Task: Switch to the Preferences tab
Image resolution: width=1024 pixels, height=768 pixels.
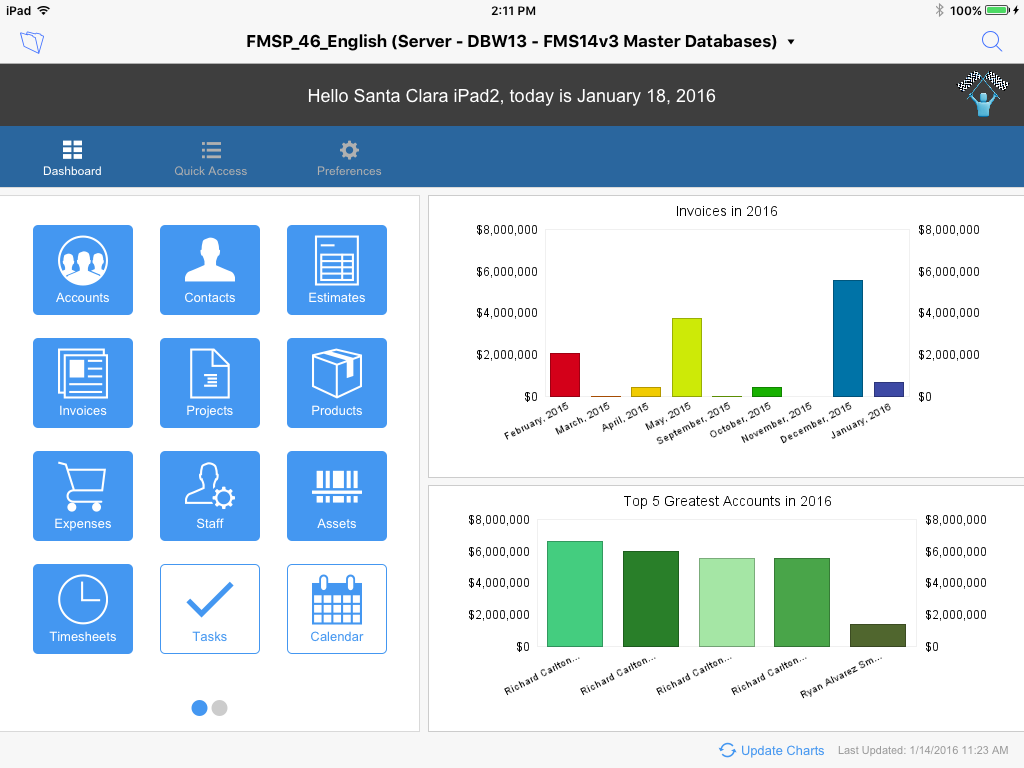Action: (349, 158)
